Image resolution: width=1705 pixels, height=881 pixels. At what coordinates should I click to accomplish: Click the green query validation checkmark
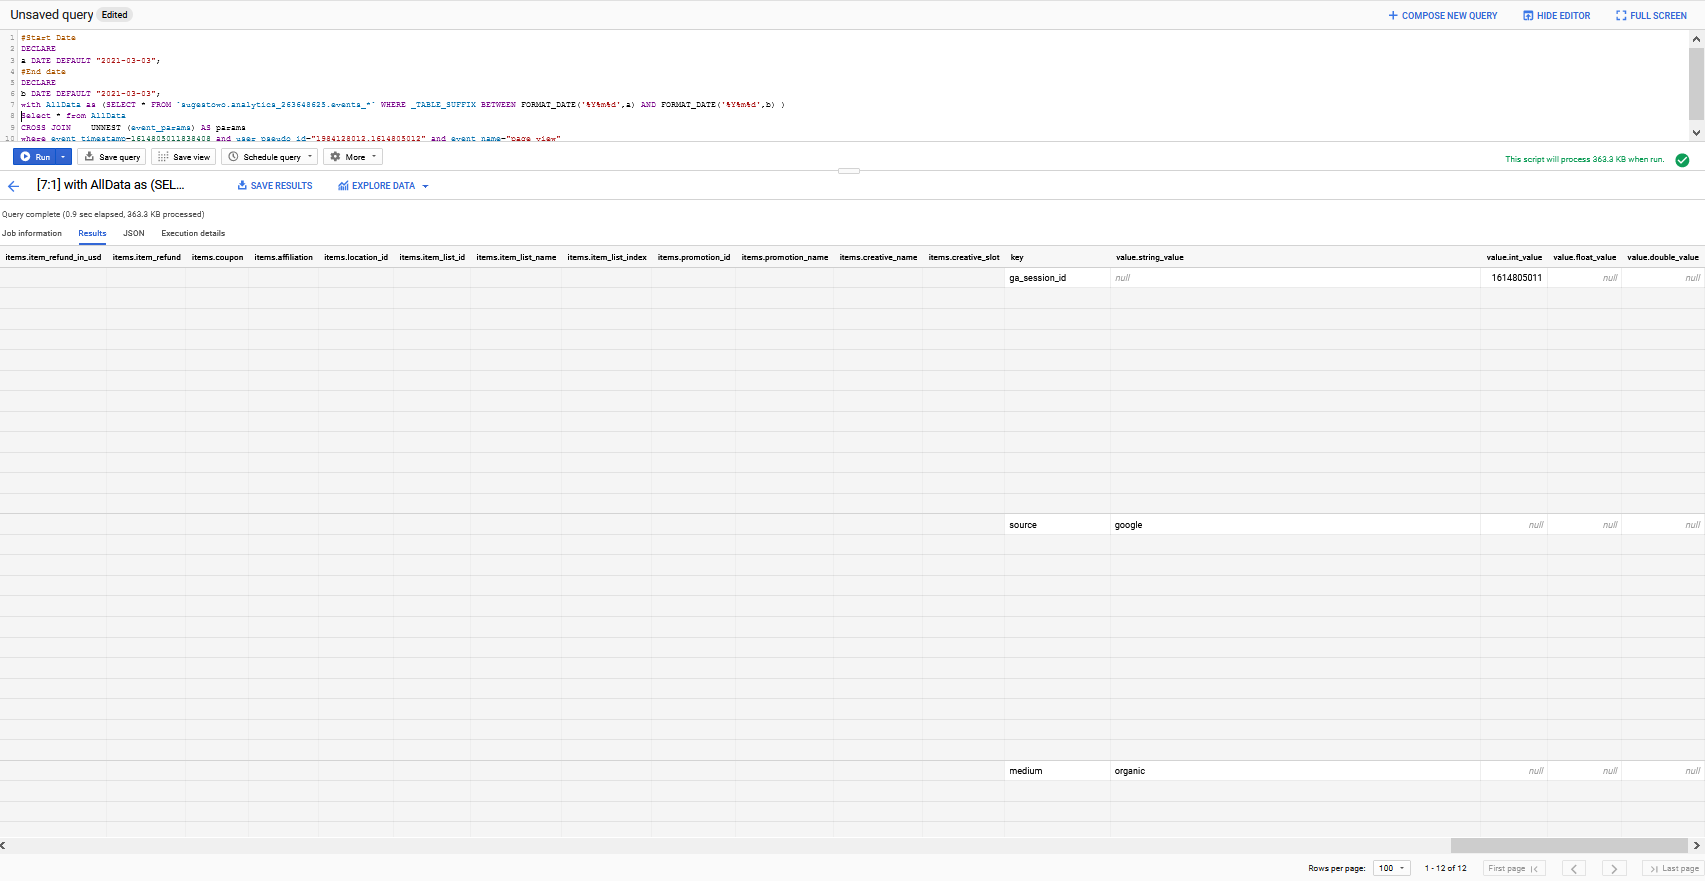1682,160
